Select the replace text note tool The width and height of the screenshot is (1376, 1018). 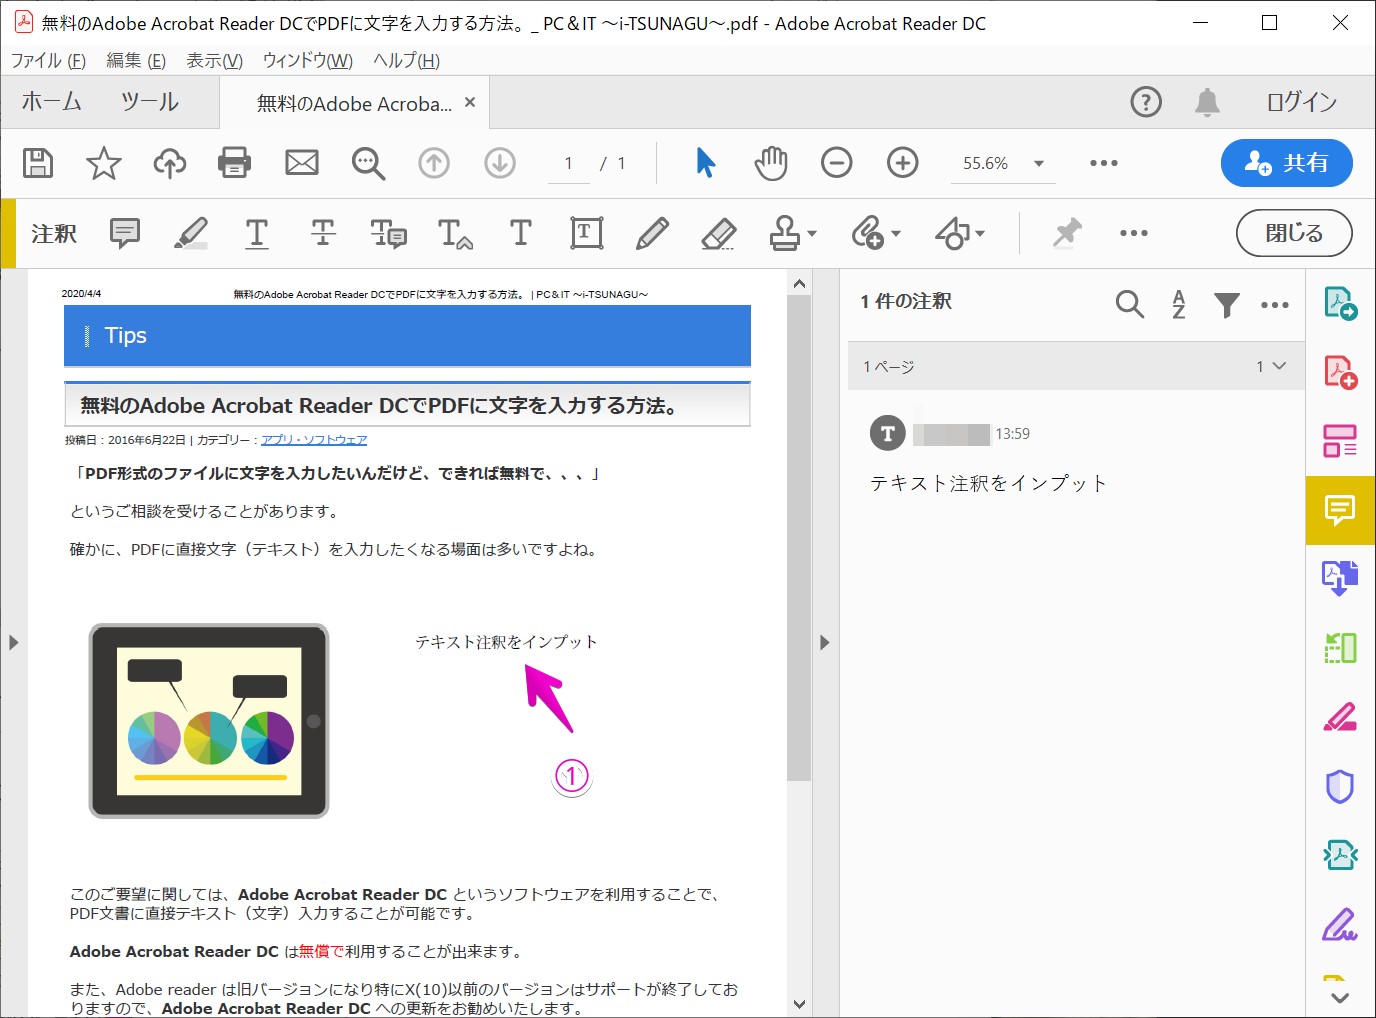pos(388,233)
